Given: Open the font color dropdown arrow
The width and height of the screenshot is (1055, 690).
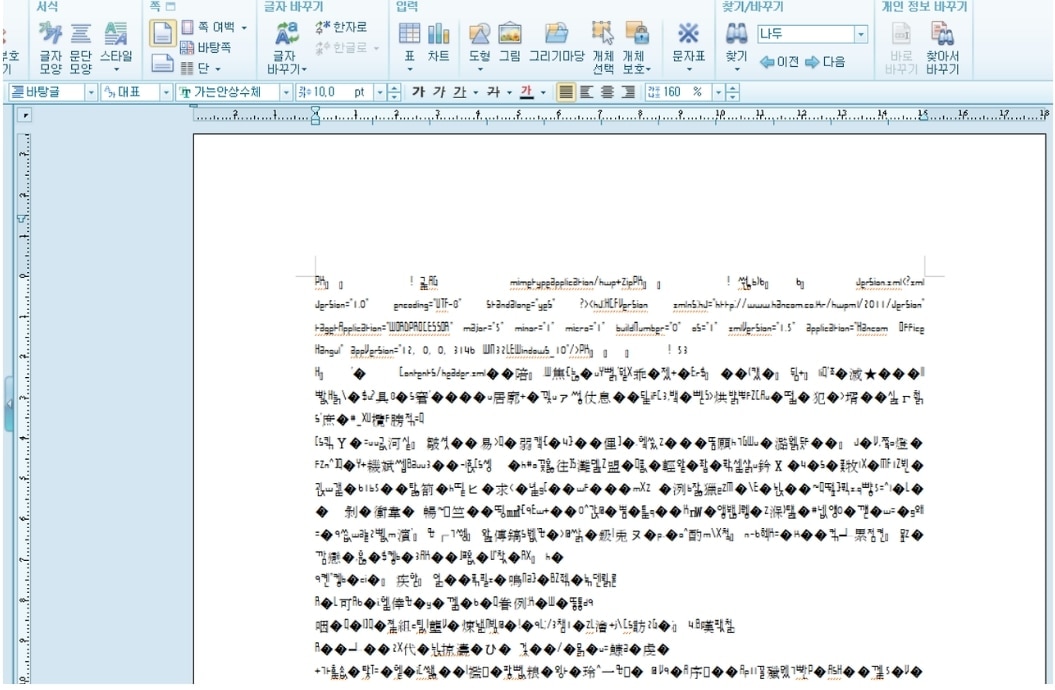Looking at the screenshot, I should point(543,92).
